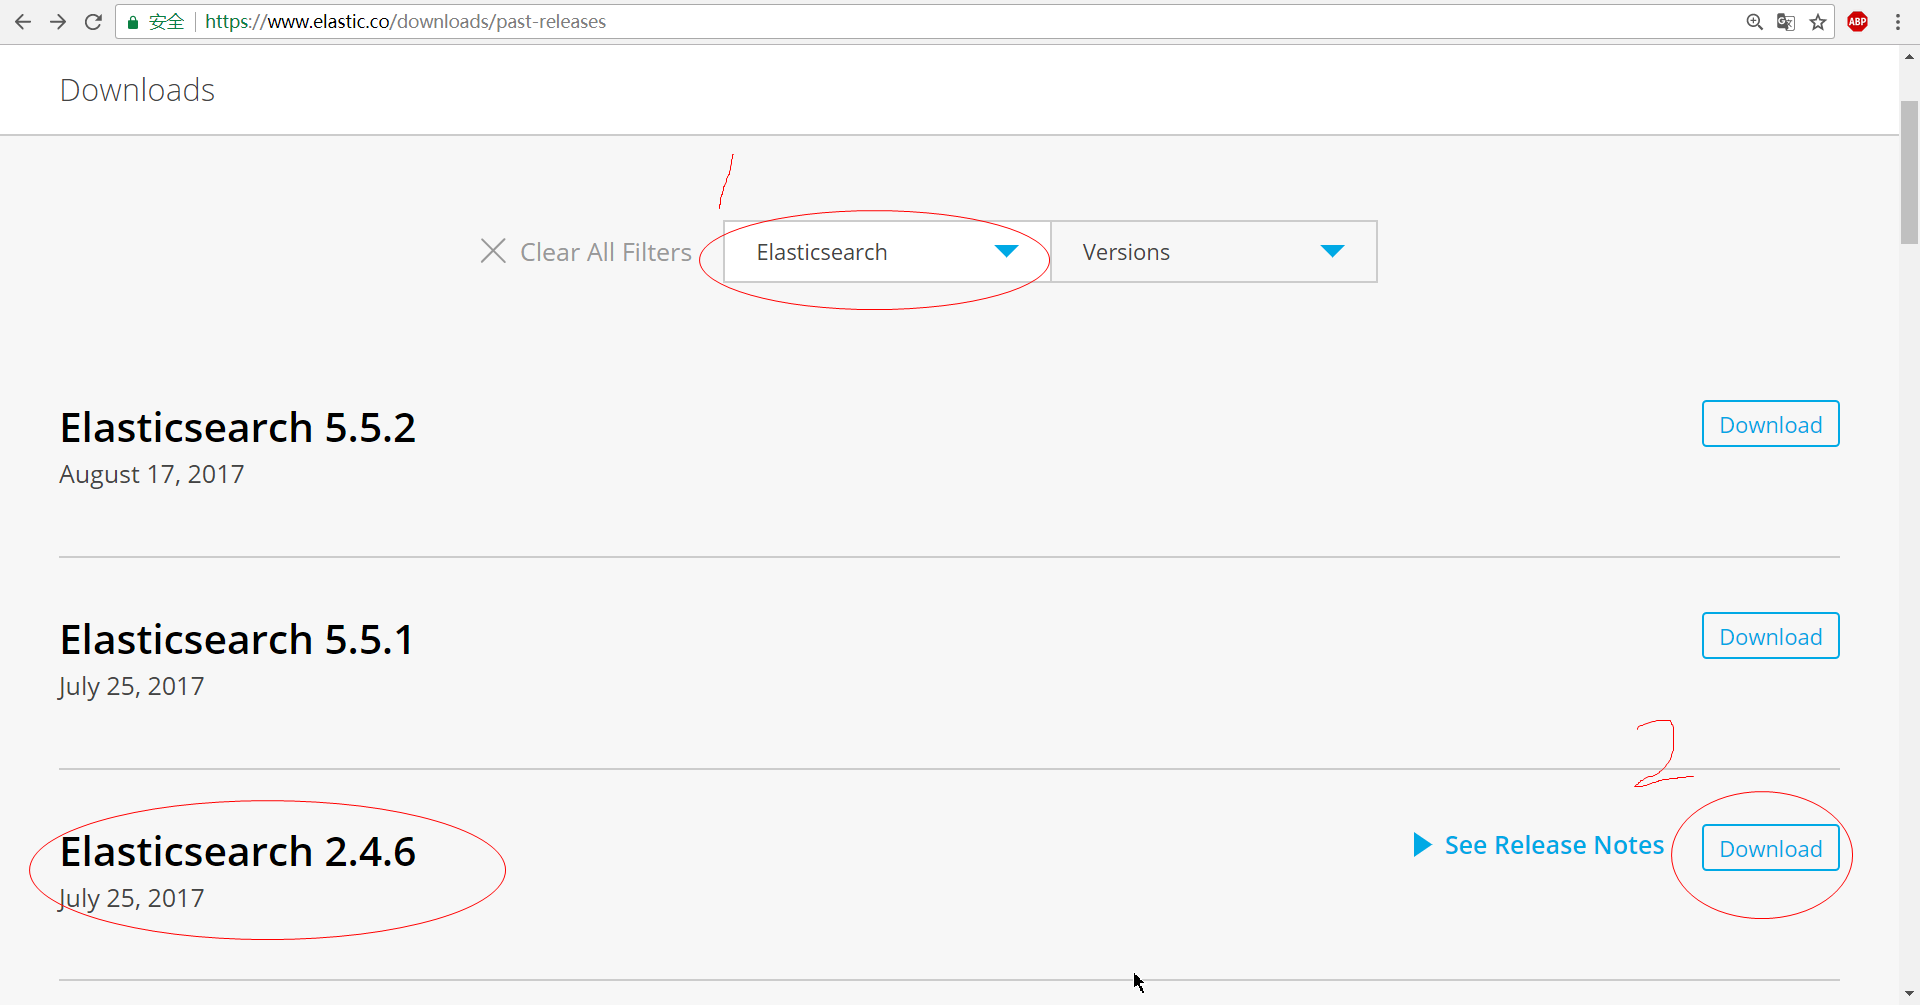Click the secure padlock icon in address bar
The height and width of the screenshot is (1005, 1920).
(132, 22)
